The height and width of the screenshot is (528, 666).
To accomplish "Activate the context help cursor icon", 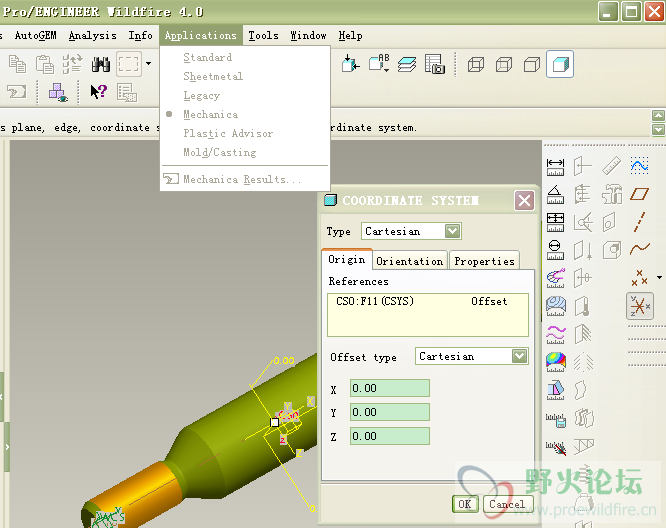I will point(99,91).
